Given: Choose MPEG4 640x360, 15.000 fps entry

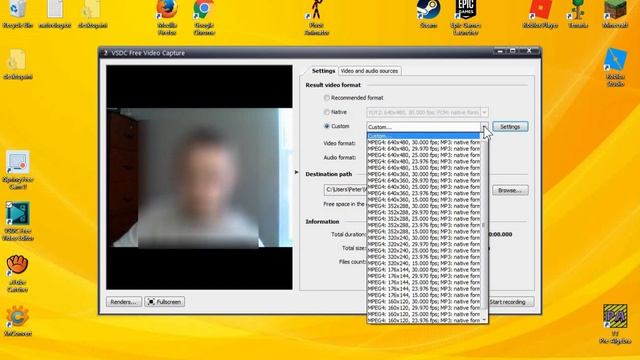Looking at the screenshot, I should point(423,200).
